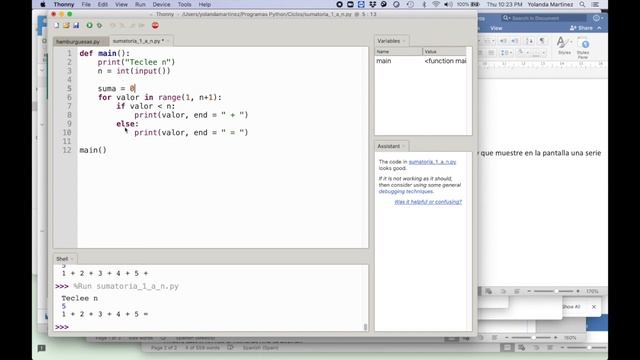Viewport: 640px width, 360px height.
Task: Select the main variable row
Action: tap(421, 61)
